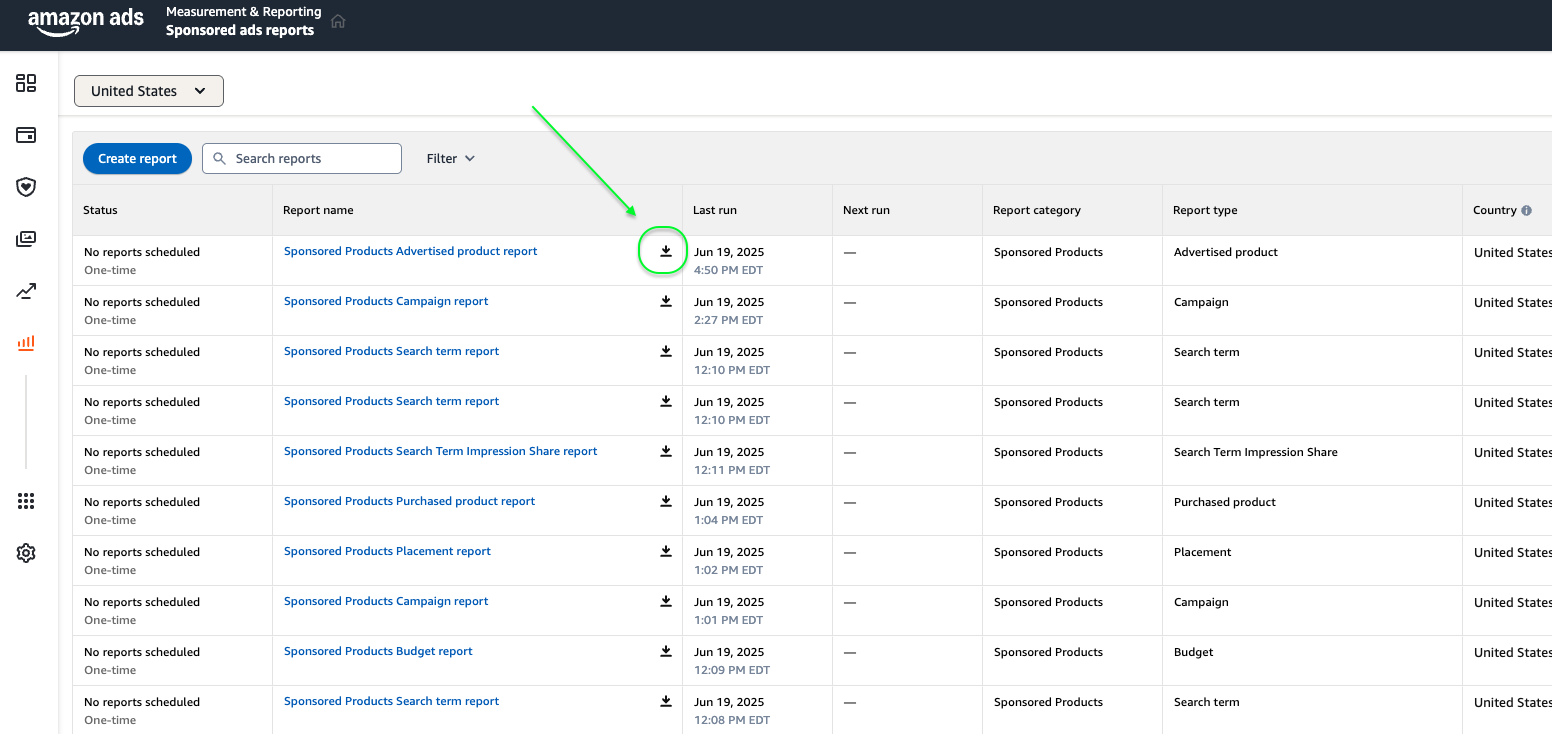Click the Create report button
Viewport: 1552px width, 734px height.
pos(137,158)
